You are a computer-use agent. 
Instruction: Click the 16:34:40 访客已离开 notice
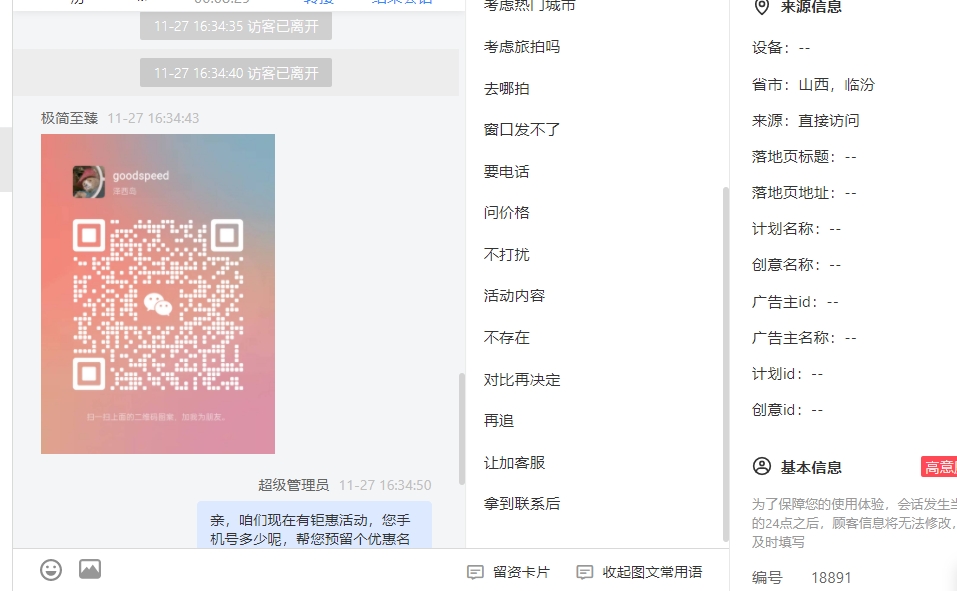[x=236, y=73]
